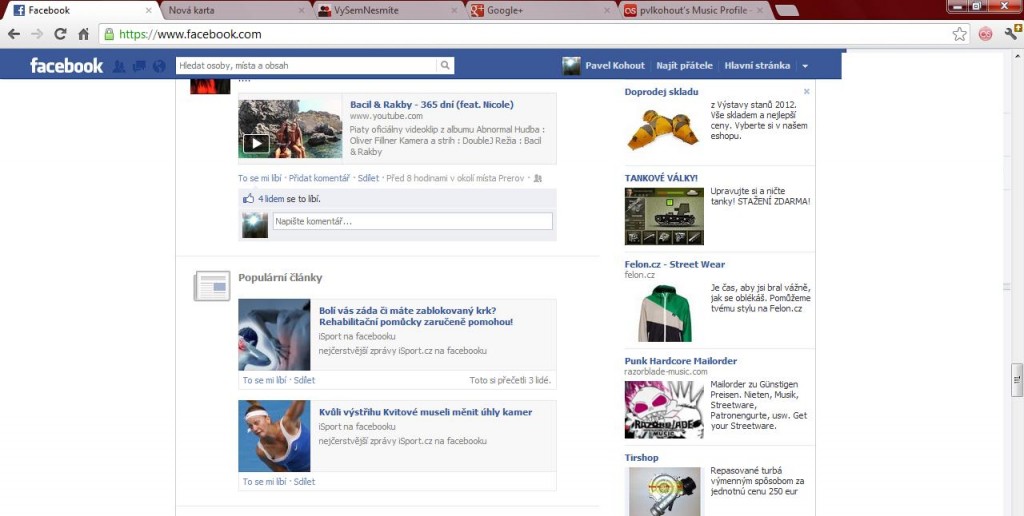Click the tank game ad image

coord(664,216)
